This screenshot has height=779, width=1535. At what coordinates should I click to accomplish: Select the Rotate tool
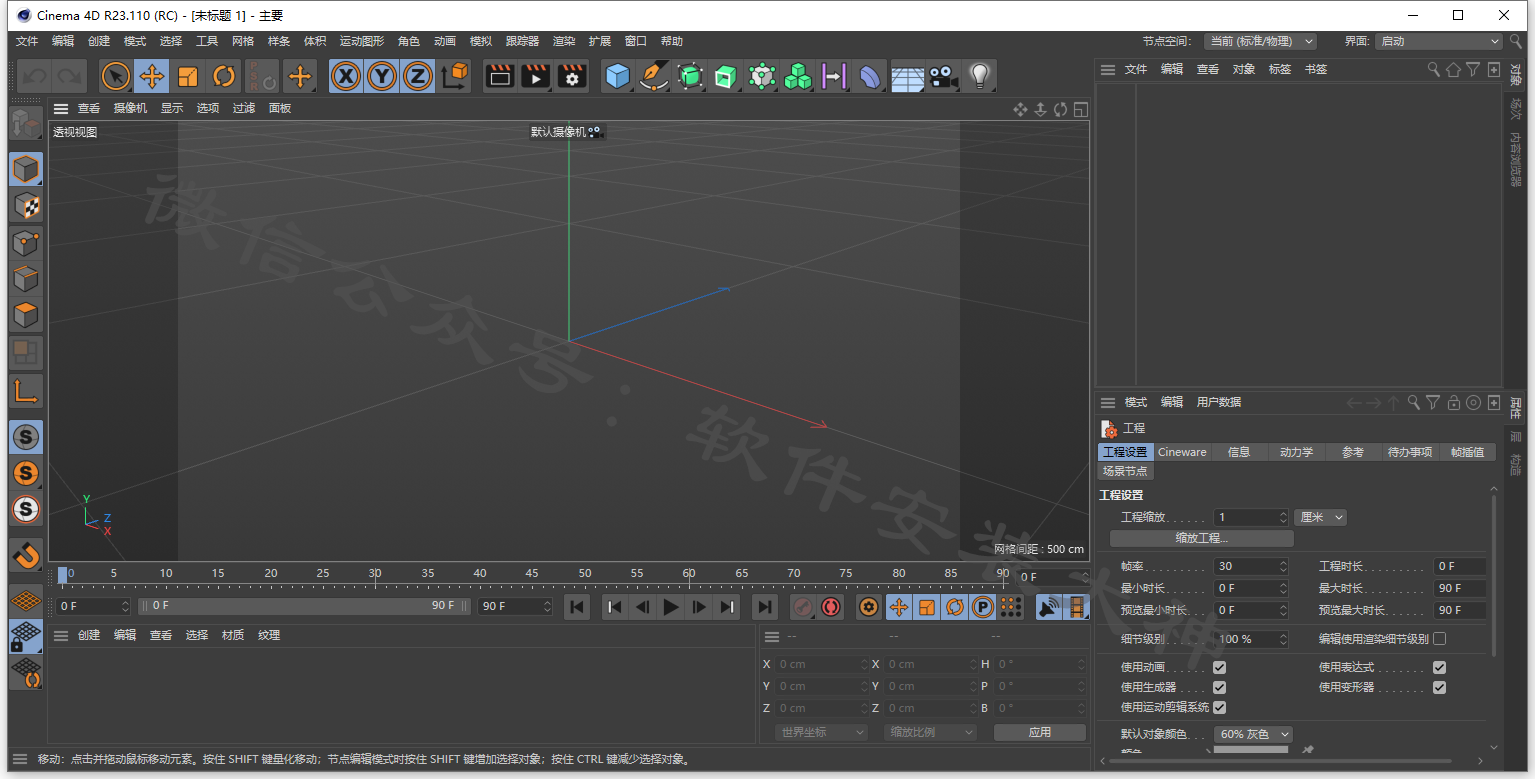[224, 76]
